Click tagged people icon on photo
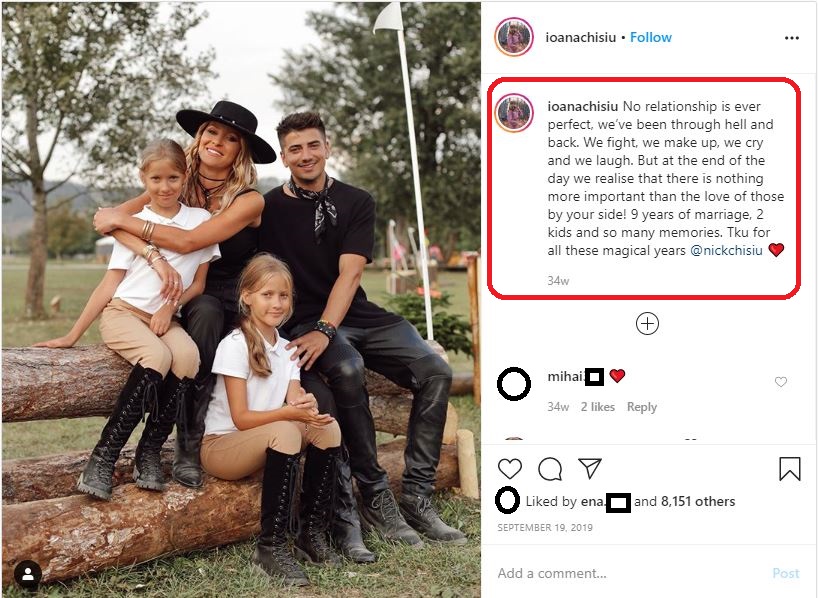 click(28, 574)
